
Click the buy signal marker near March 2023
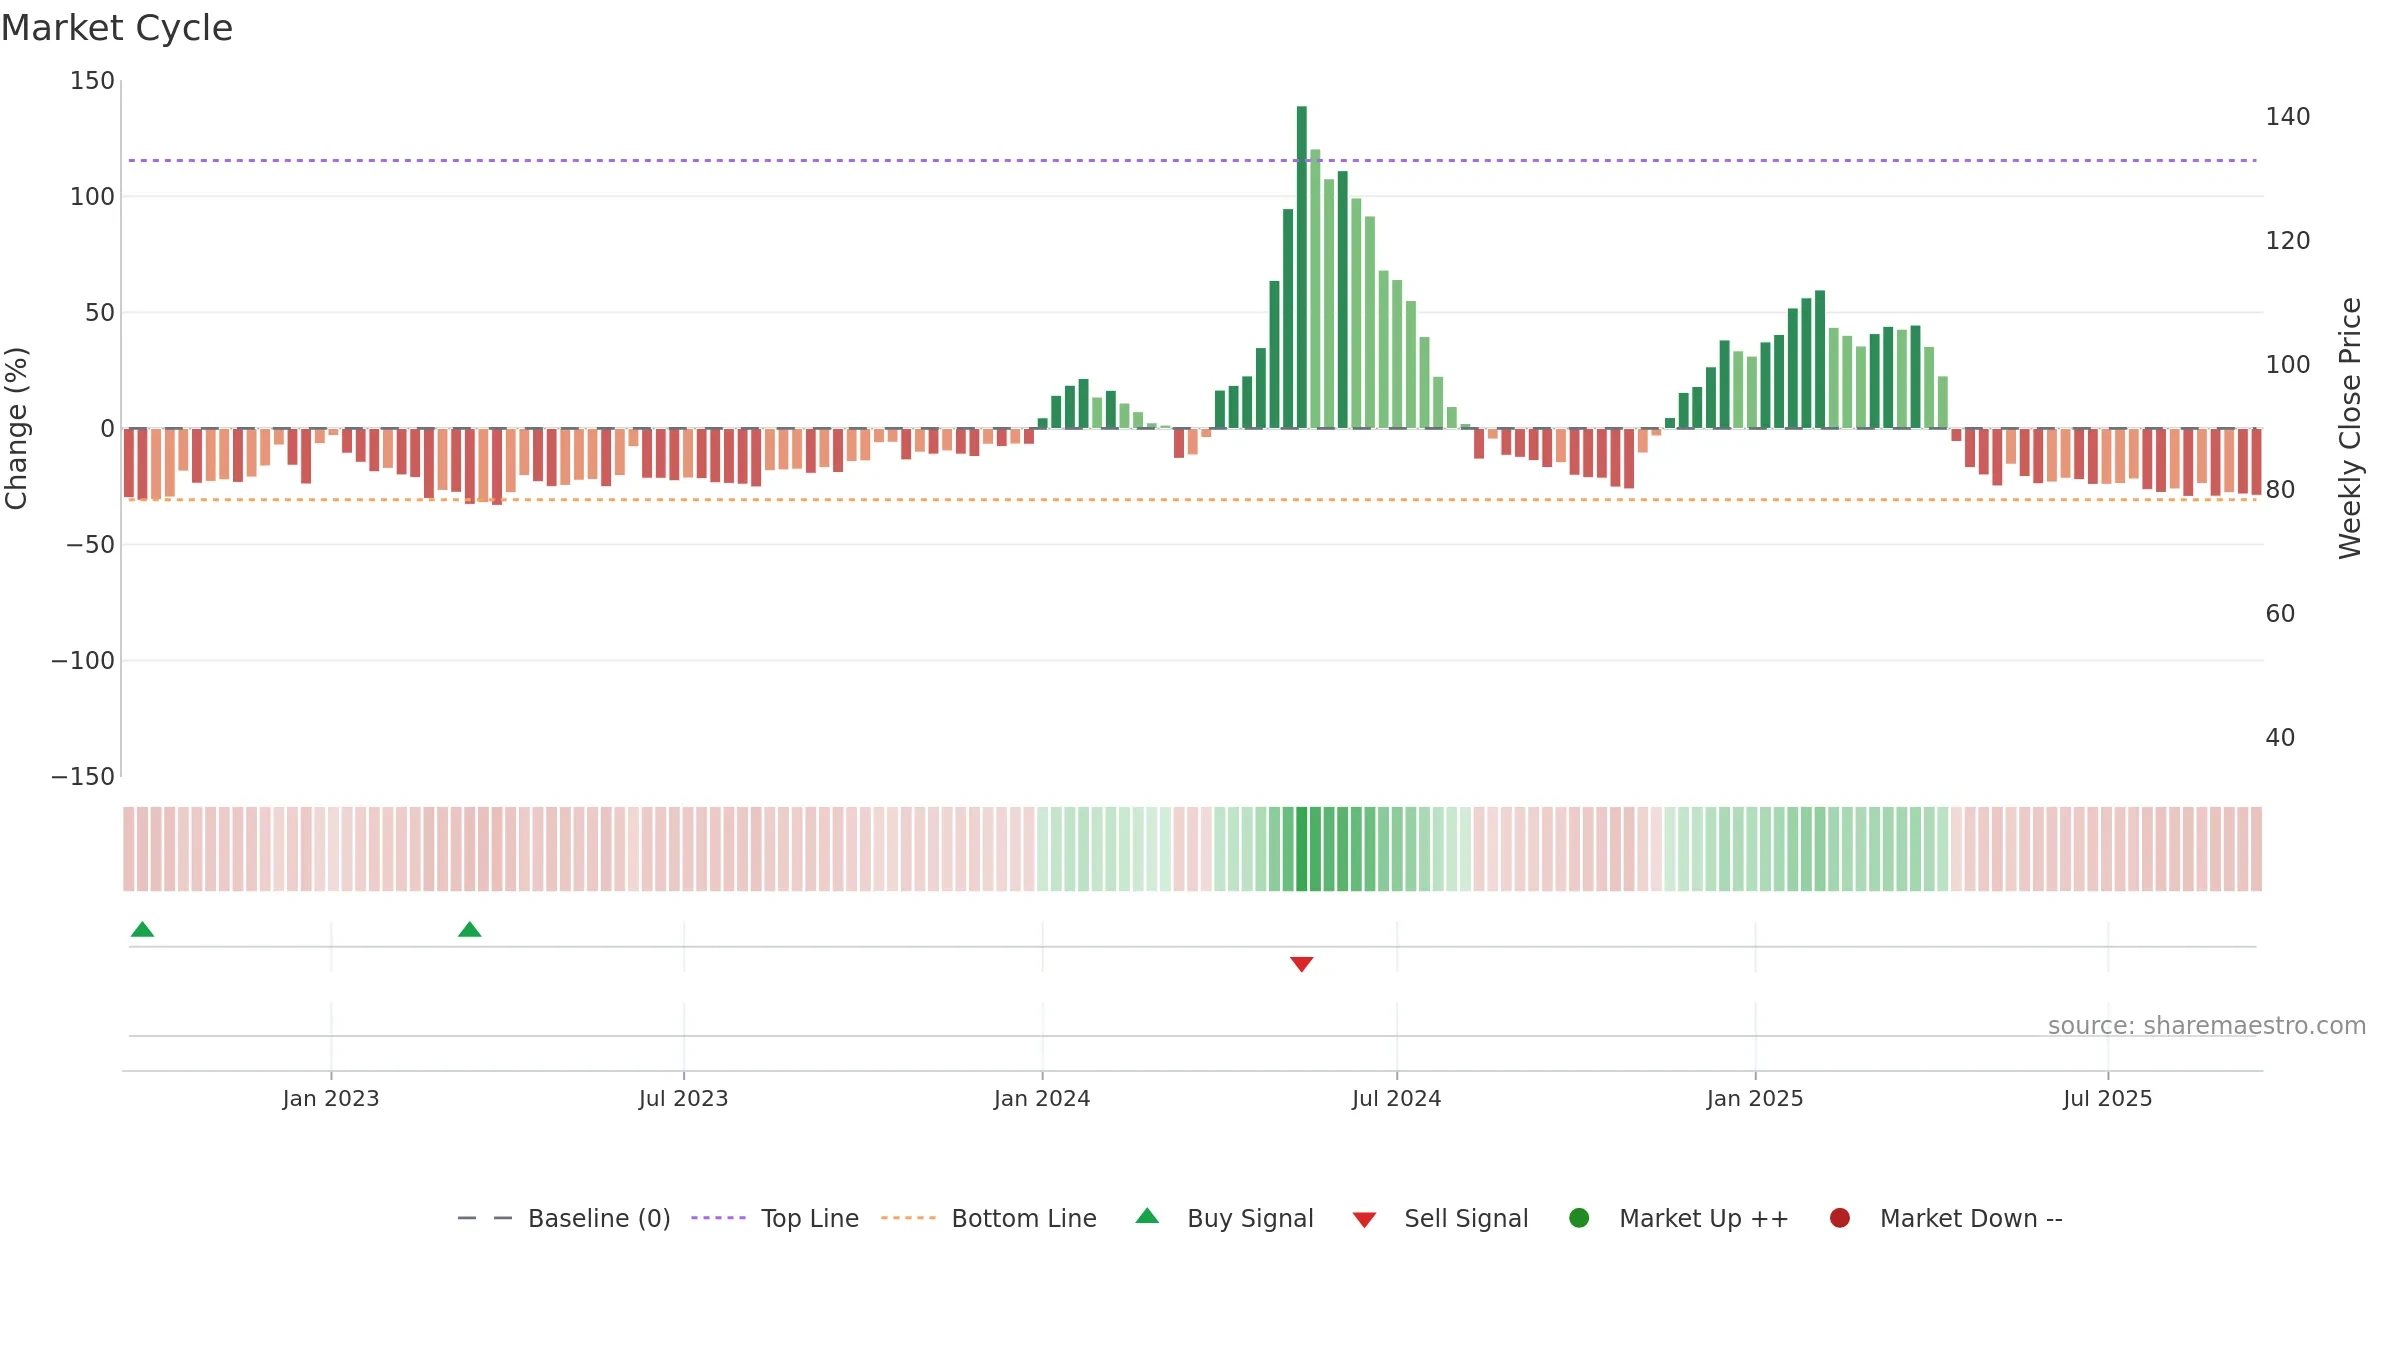pos(470,930)
